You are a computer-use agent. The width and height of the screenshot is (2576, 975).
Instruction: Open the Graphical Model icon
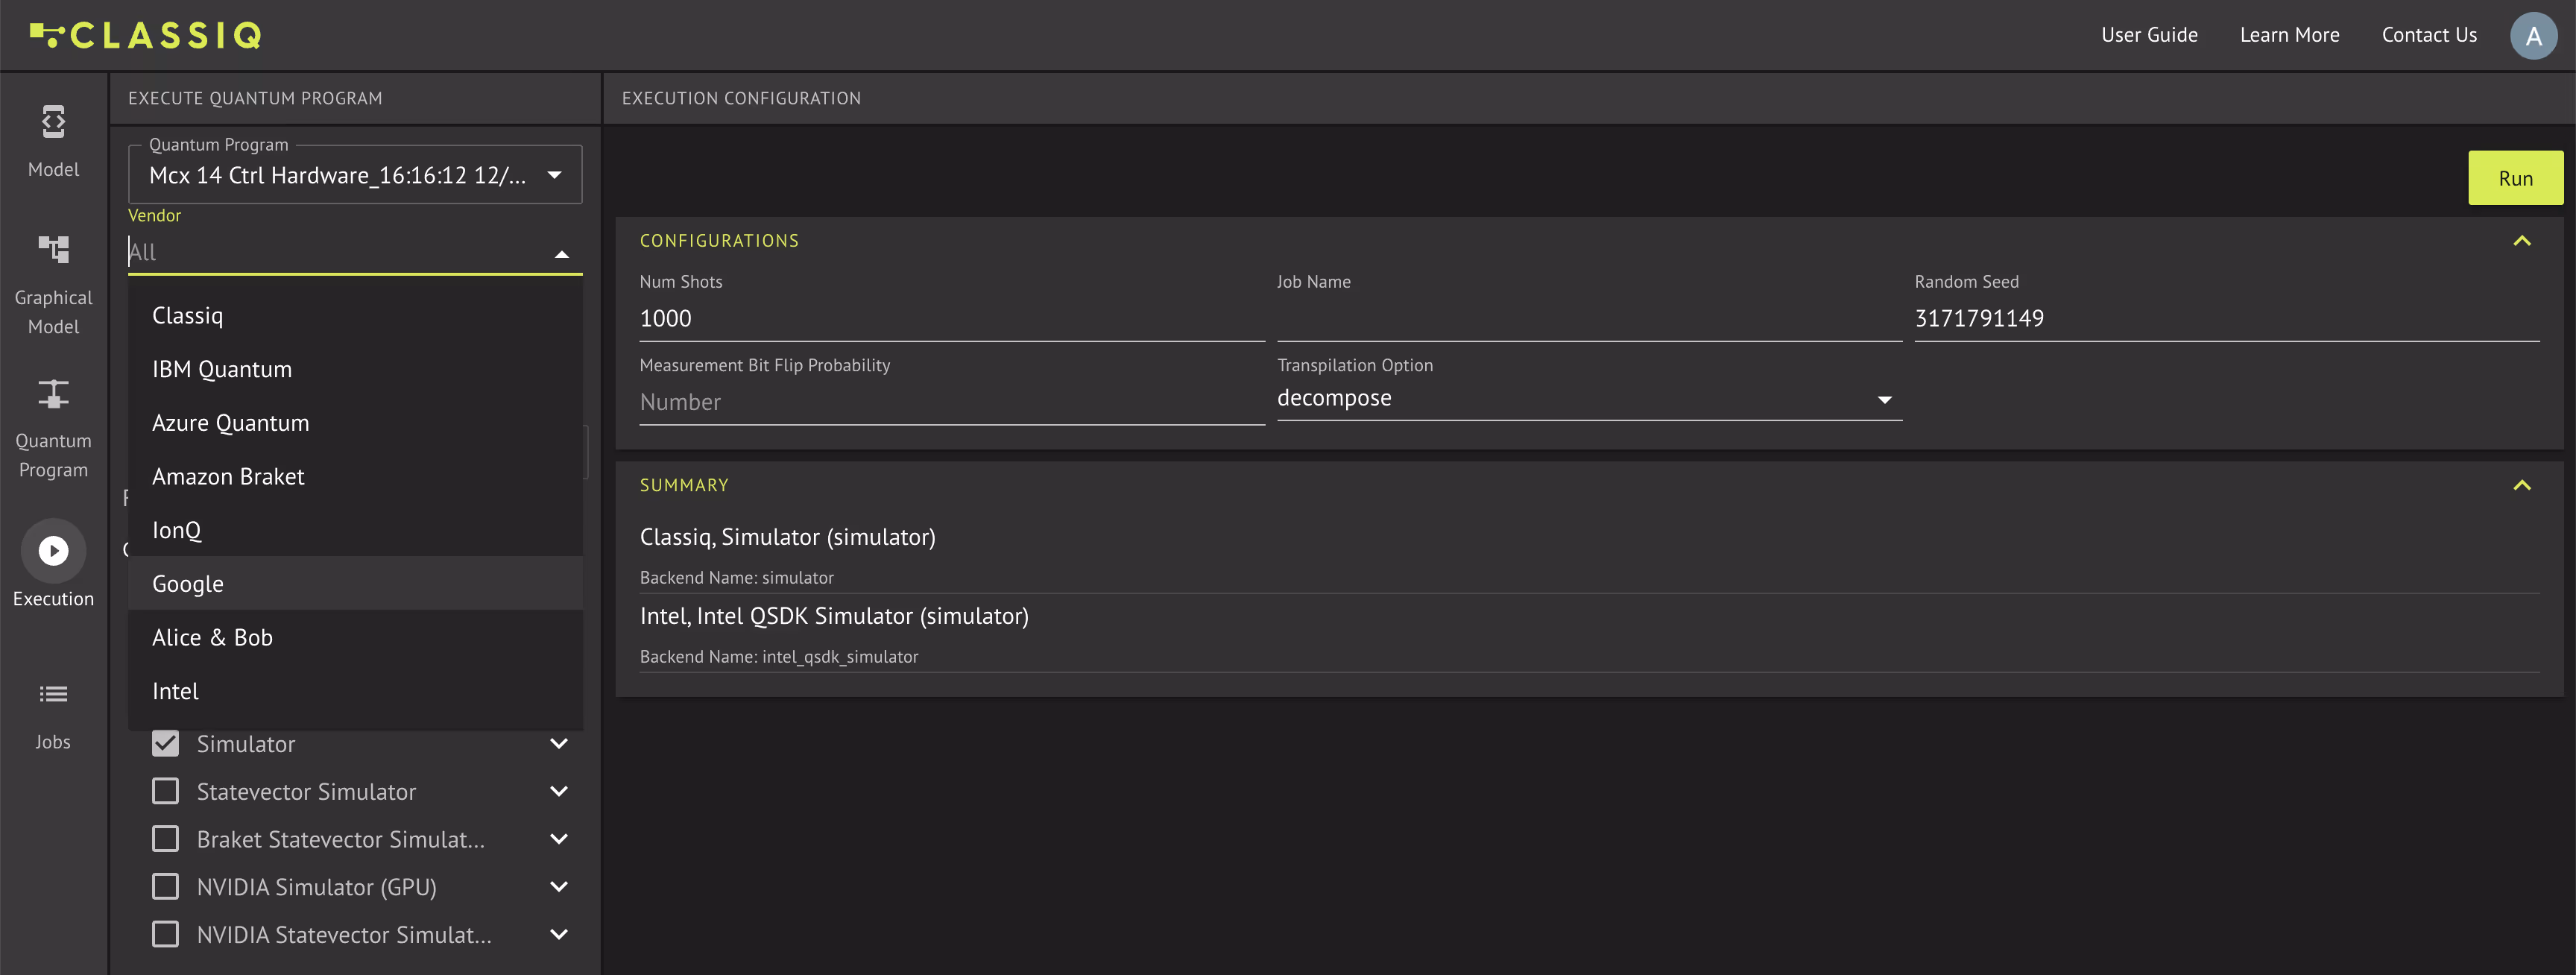click(53, 249)
